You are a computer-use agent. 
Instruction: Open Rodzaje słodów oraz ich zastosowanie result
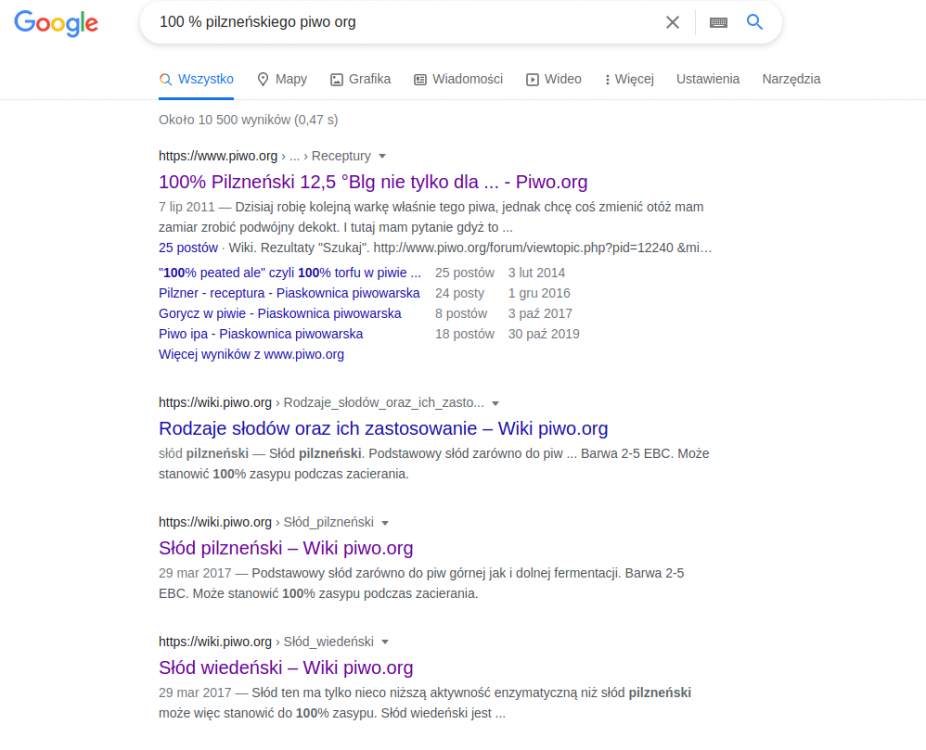coord(383,428)
